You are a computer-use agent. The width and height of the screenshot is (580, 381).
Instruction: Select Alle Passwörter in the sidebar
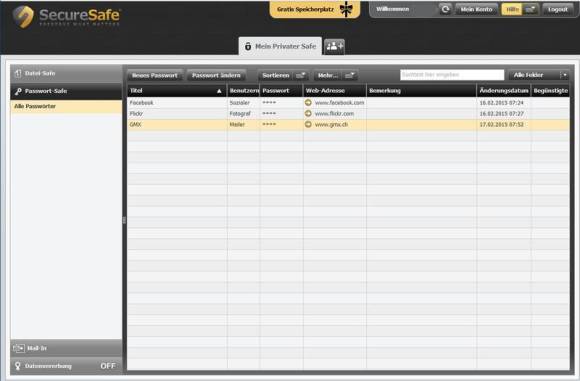click(66, 107)
